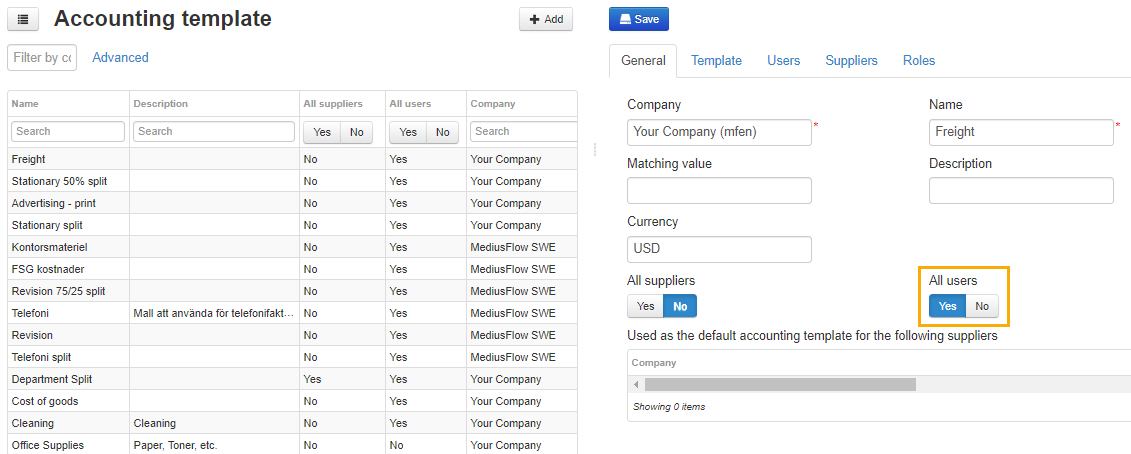This screenshot has height=454, width=1131.
Task: Filter All suppliers column by Yes
Action: pyautogui.click(x=322, y=132)
